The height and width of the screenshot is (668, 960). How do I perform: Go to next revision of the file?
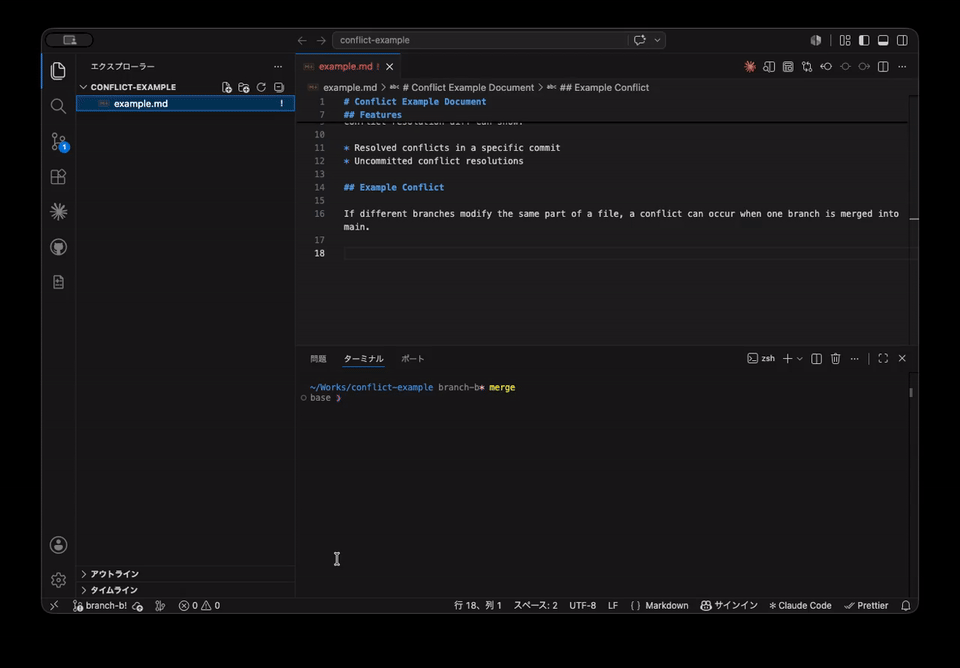864,67
